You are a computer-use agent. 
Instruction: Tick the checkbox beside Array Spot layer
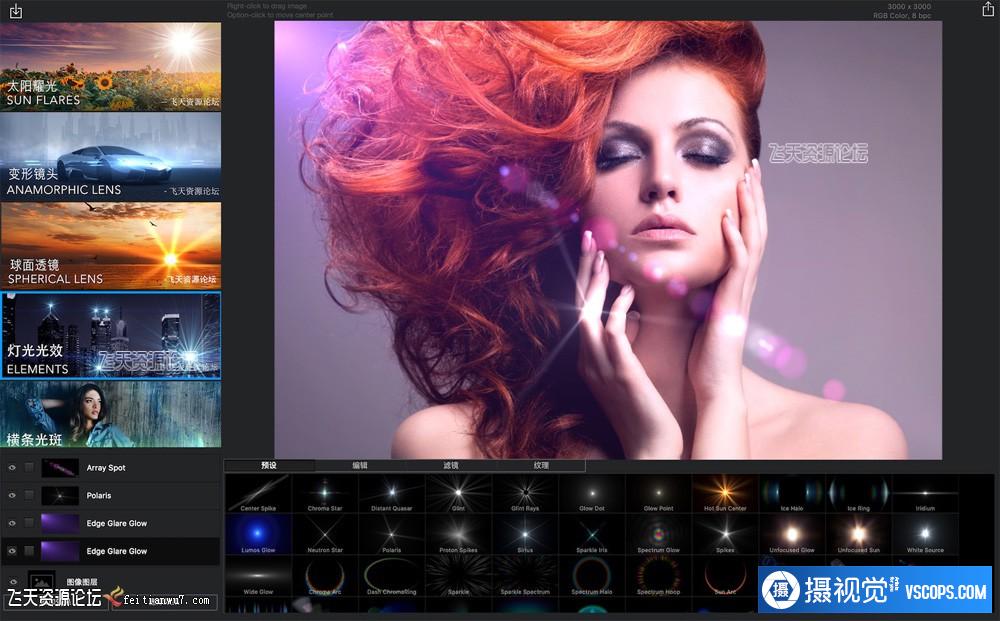[x=29, y=468]
